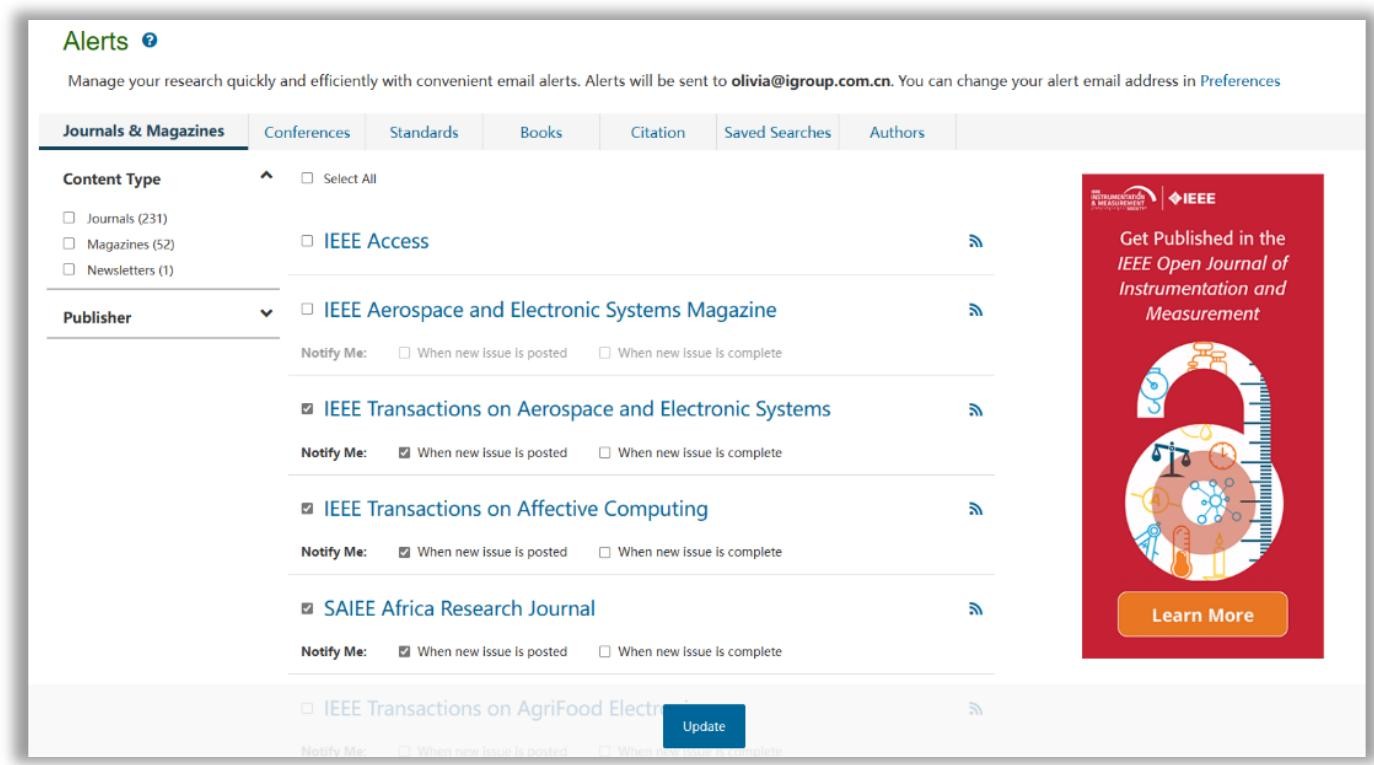Image resolution: width=1374 pixels, height=765 pixels.
Task: Click the IEEE logo in the red ad banner
Action: tap(1192, 197)
